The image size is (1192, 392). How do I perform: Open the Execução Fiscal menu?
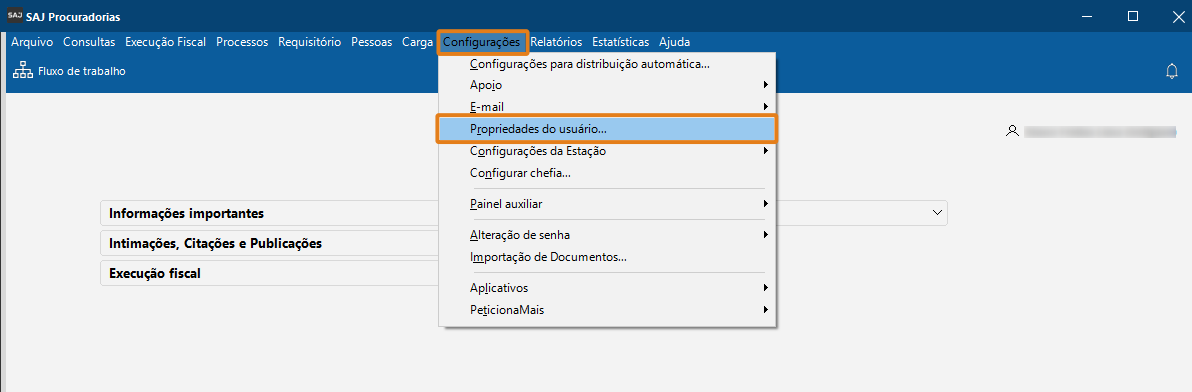point(165,42)
